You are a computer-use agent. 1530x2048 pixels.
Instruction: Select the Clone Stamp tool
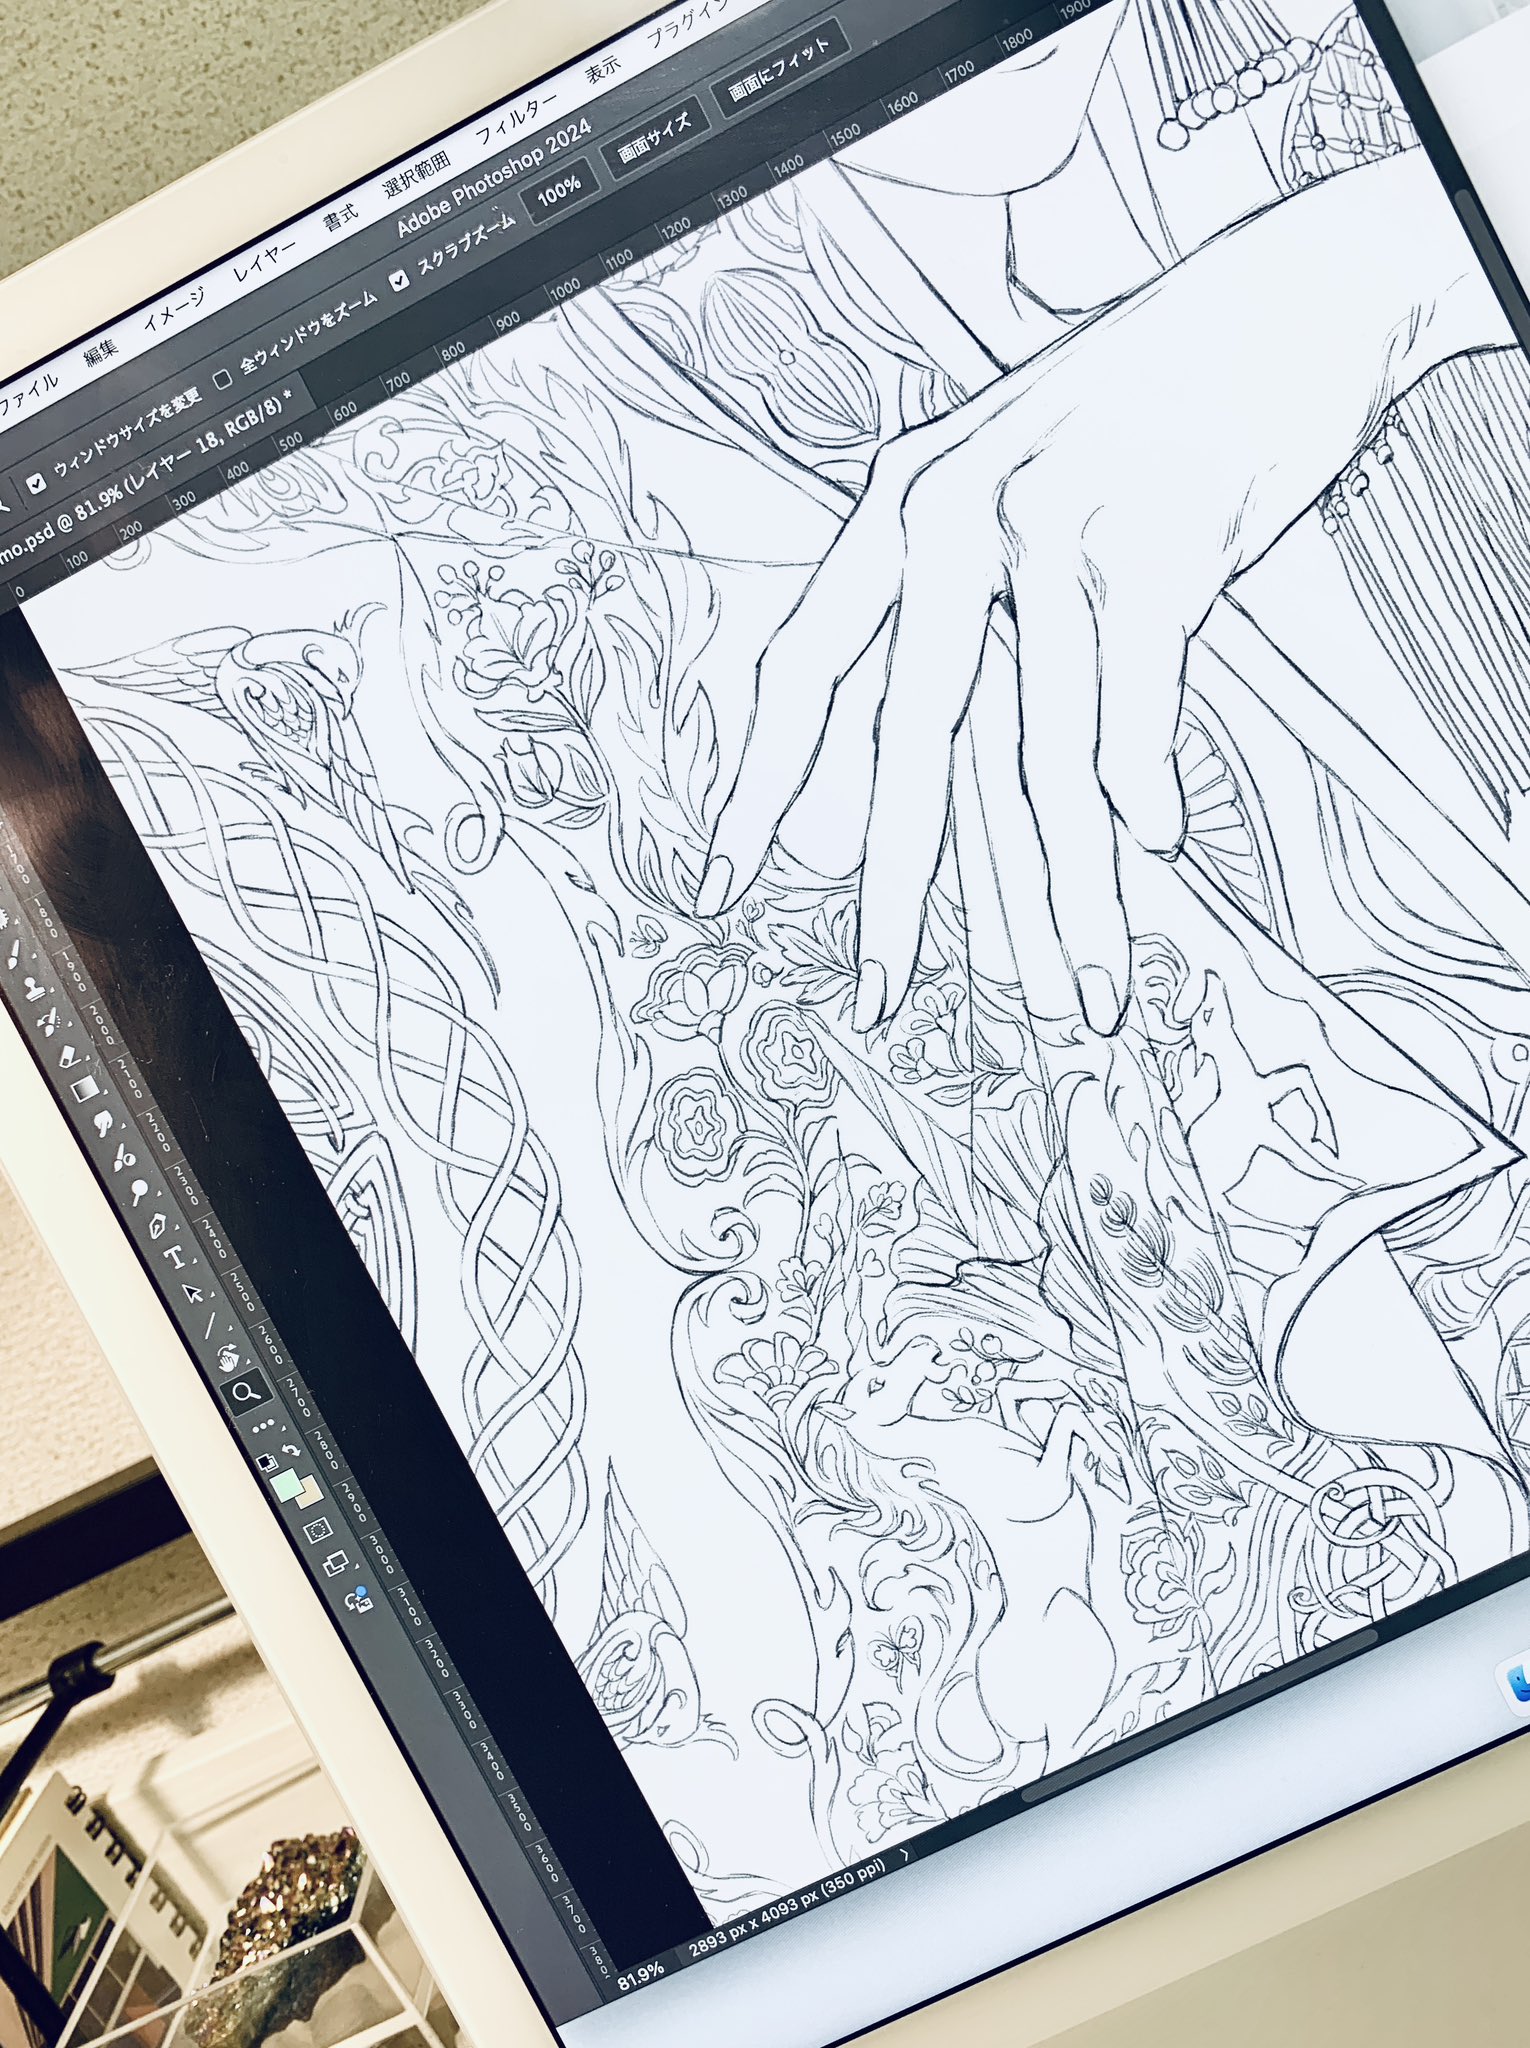click(x=33, y=990)
